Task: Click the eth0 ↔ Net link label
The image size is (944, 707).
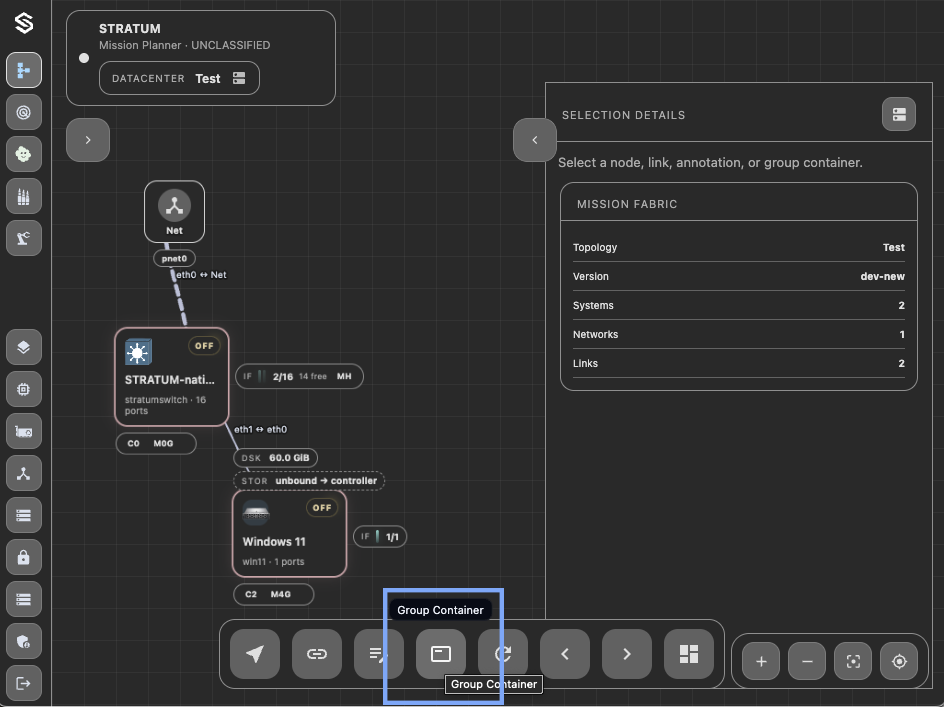Action: [x=202, y=275]
